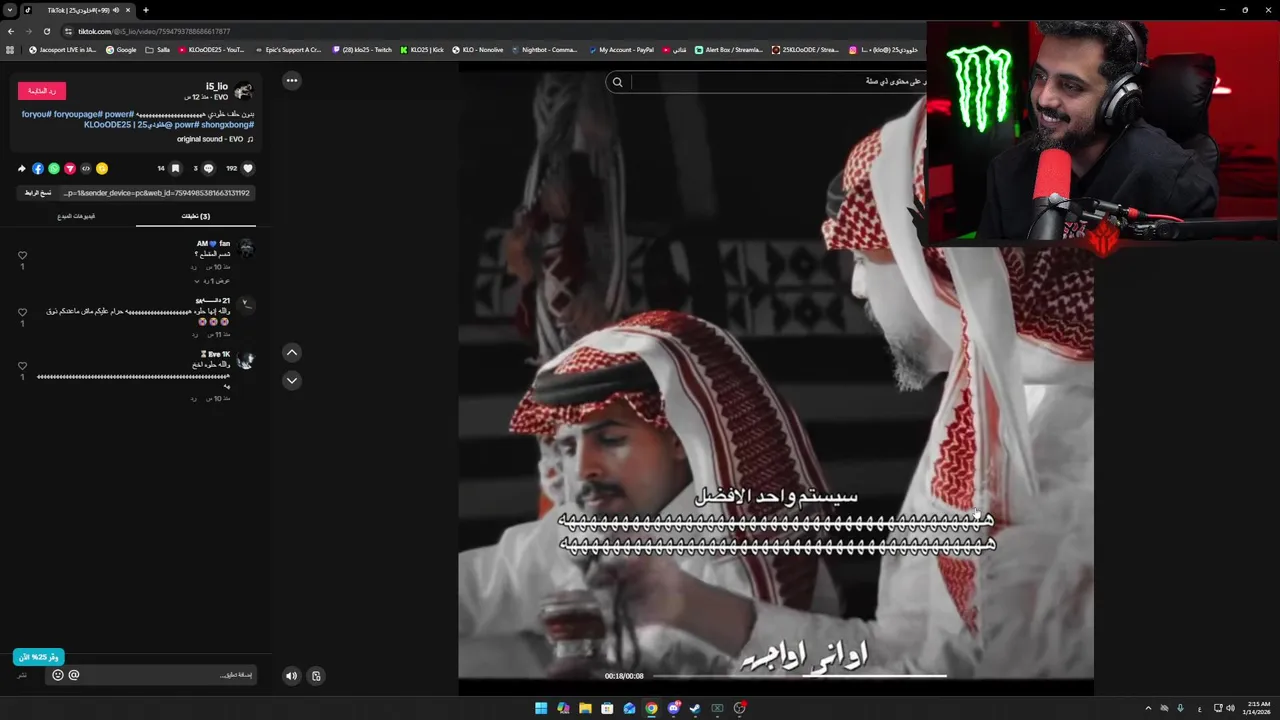Screen dimensions: 1280x720
Task: Share the video on Facebook
Action: click(x=38, y=168)
